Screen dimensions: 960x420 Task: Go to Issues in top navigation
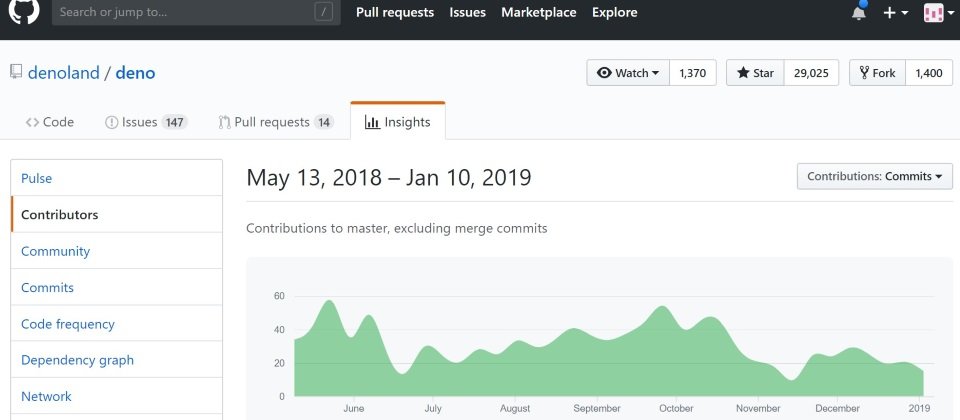(467, 12)
